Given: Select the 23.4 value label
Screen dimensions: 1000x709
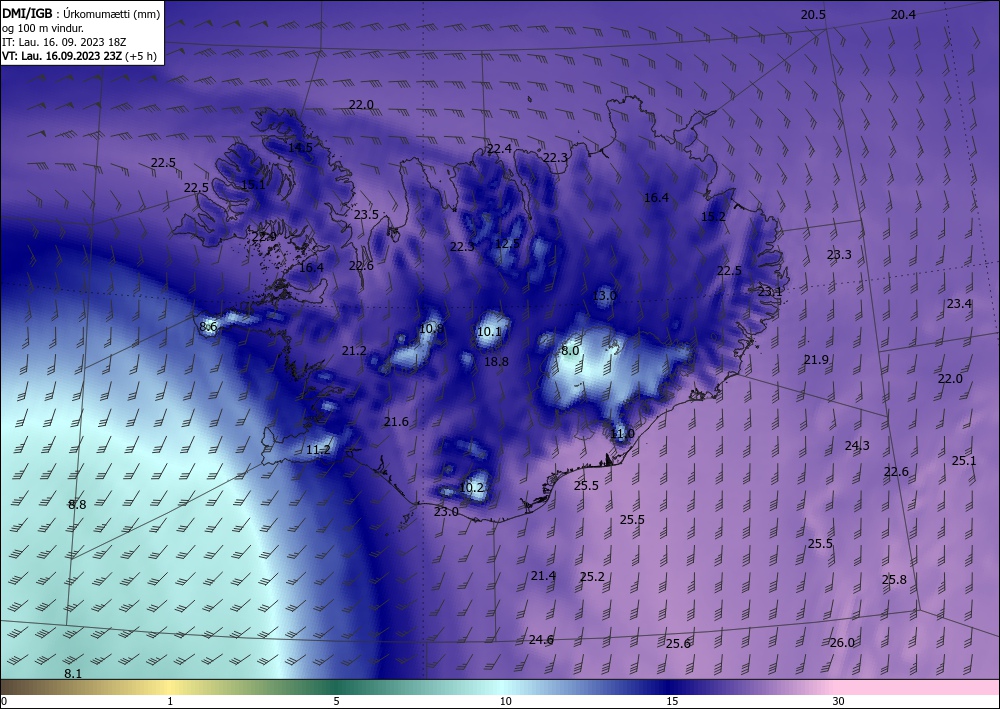Looking at the screenshot, I should [959, 303].
